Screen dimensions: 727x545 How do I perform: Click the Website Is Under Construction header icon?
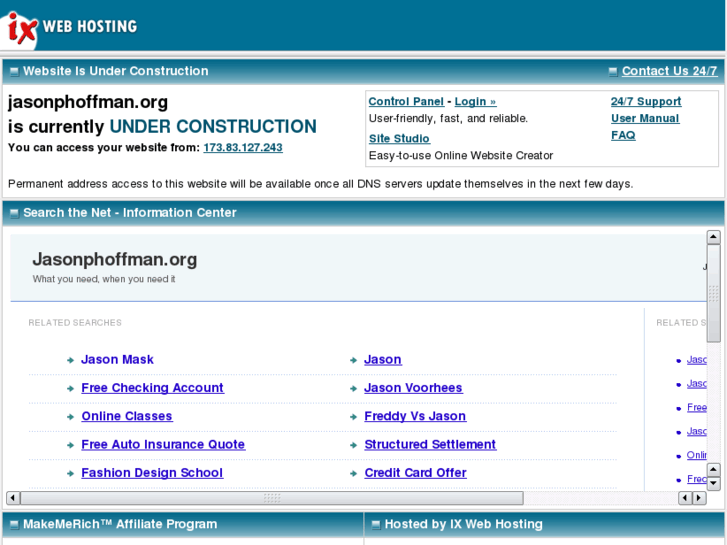14,72
